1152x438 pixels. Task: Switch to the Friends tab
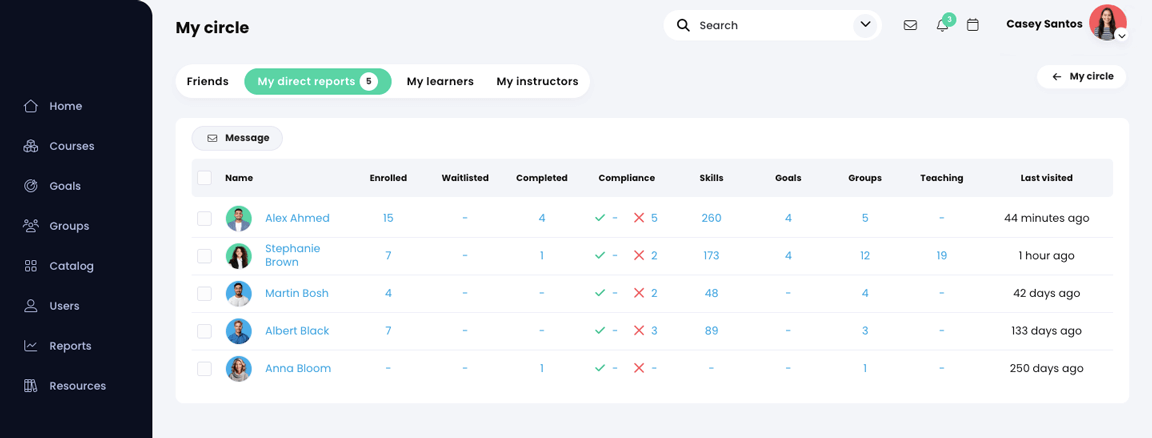coord(208,81)
